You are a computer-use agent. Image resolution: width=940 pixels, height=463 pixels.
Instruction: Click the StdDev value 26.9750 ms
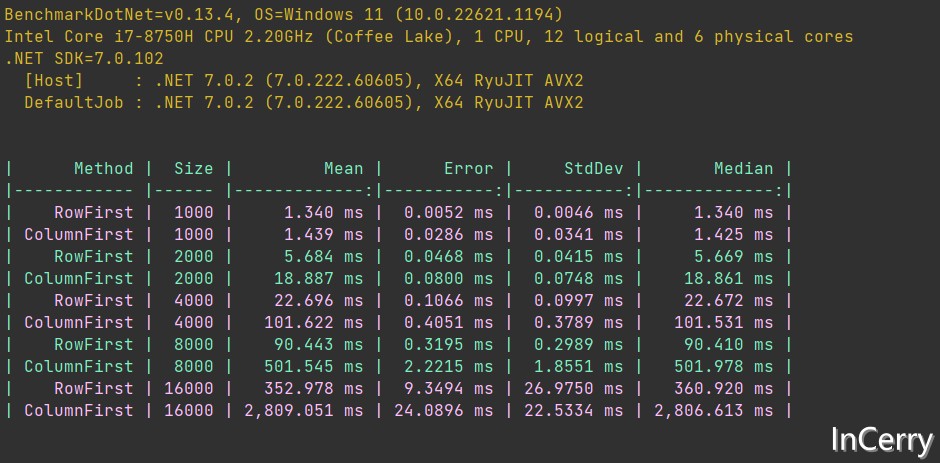click(574, 389)
